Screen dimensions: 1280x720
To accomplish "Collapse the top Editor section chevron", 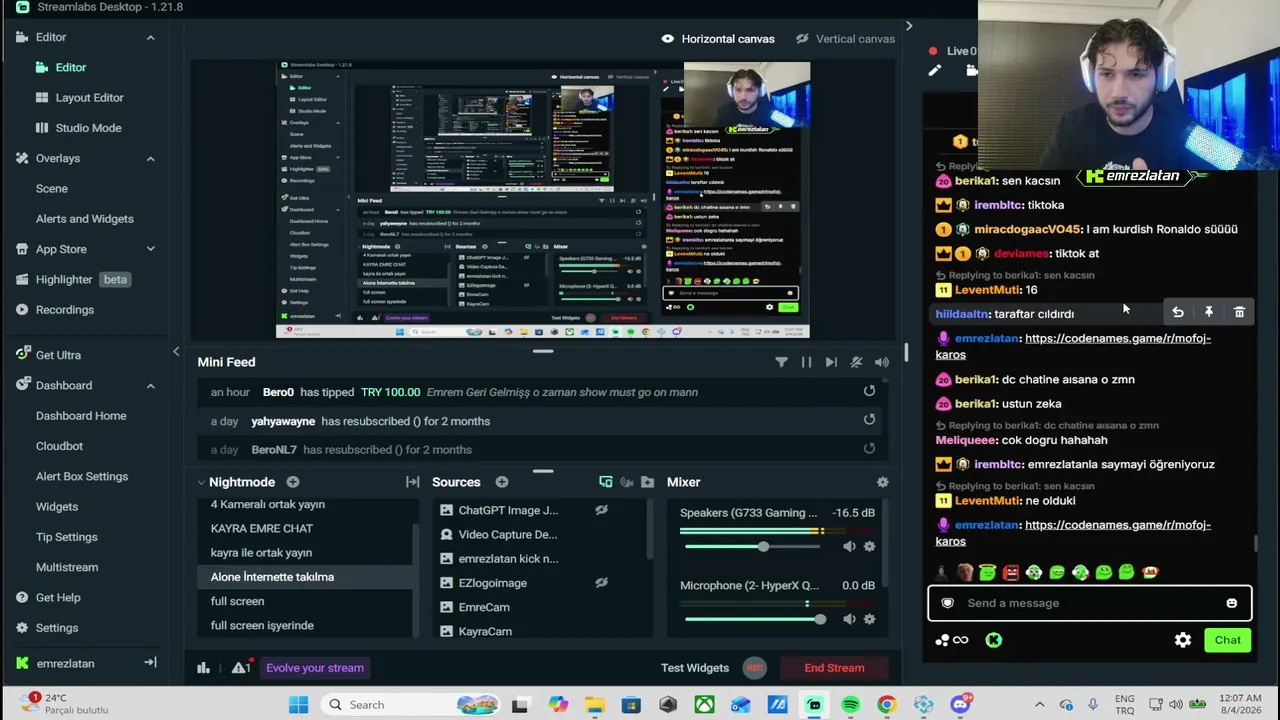I will point(150,37).
